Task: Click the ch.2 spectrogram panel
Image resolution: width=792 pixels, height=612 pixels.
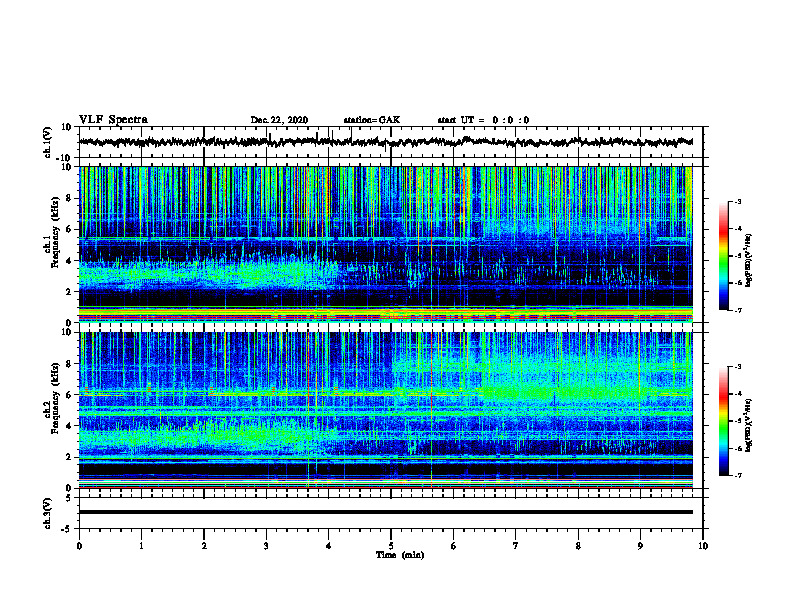Action: 386,410
